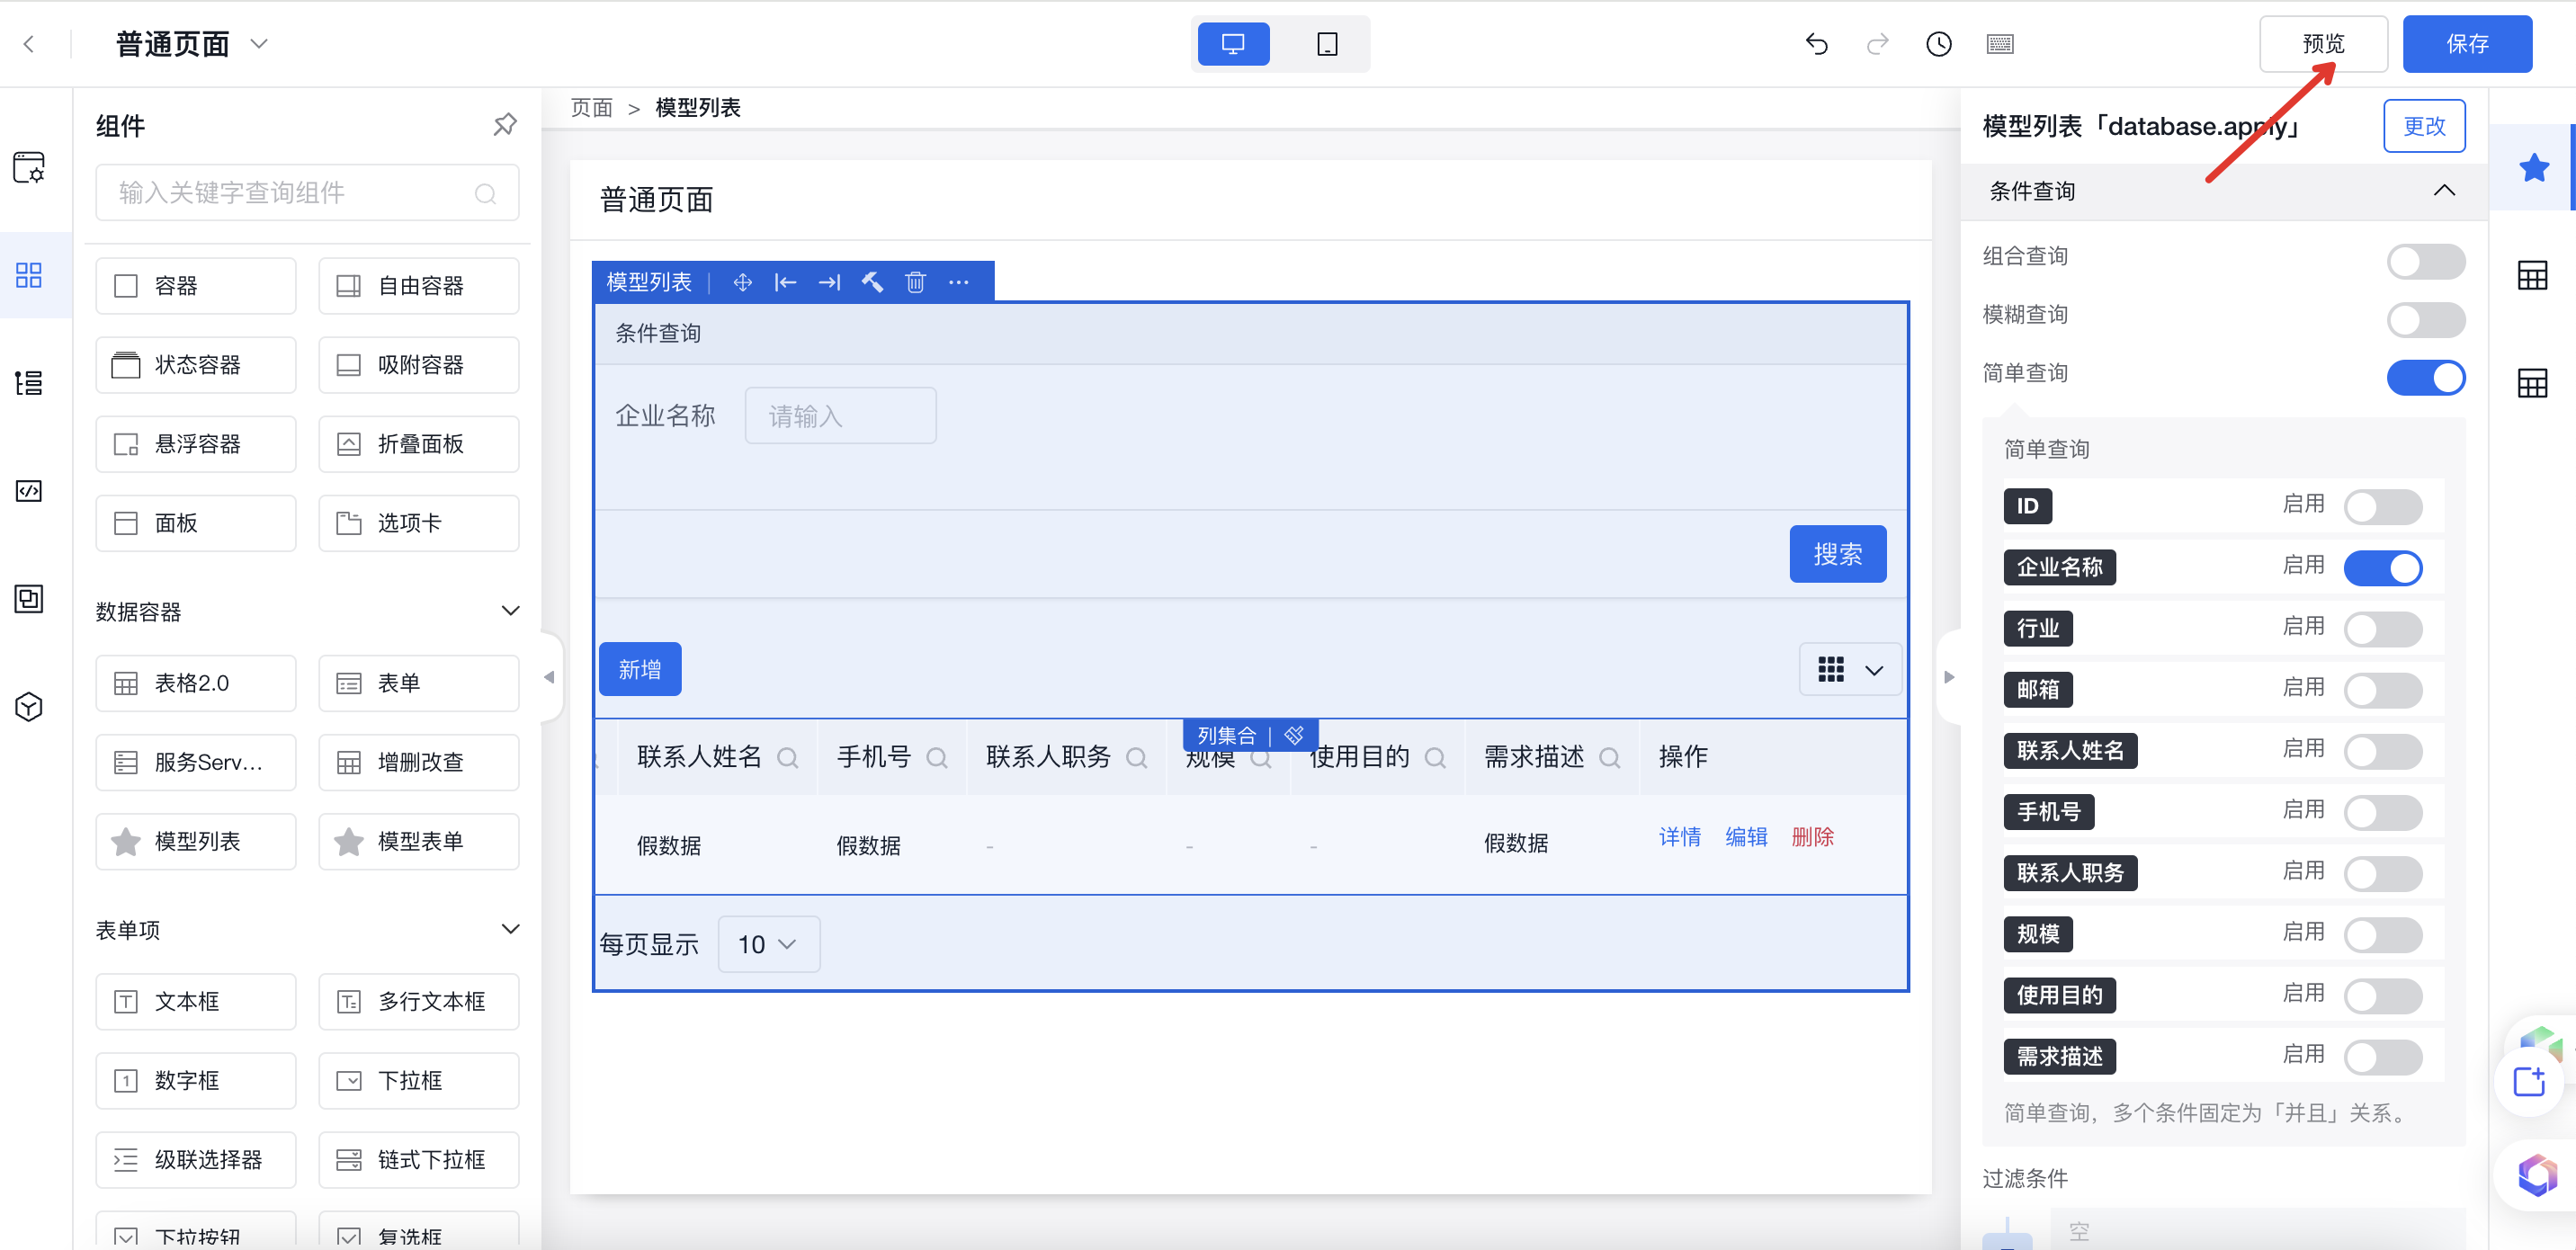Click the first table icon on right rail
Screen dimensions: 2576x1250
click(2531, 276)
